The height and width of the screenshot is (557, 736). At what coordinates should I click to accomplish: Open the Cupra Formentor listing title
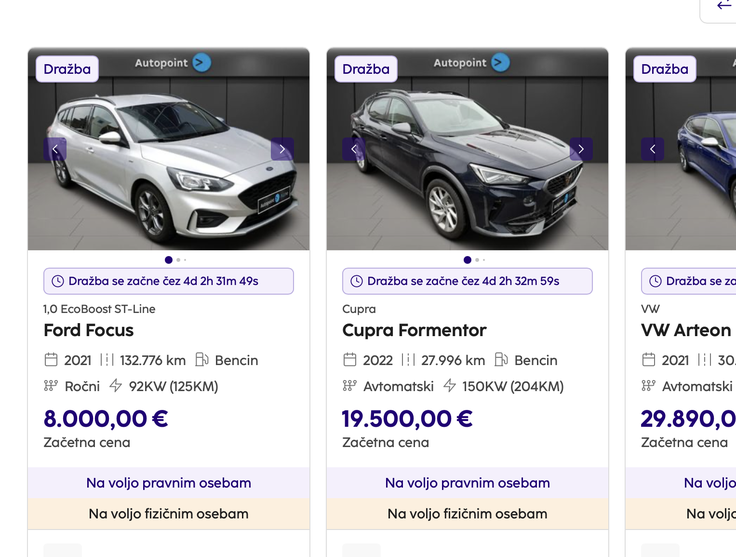tap(414, 330)
